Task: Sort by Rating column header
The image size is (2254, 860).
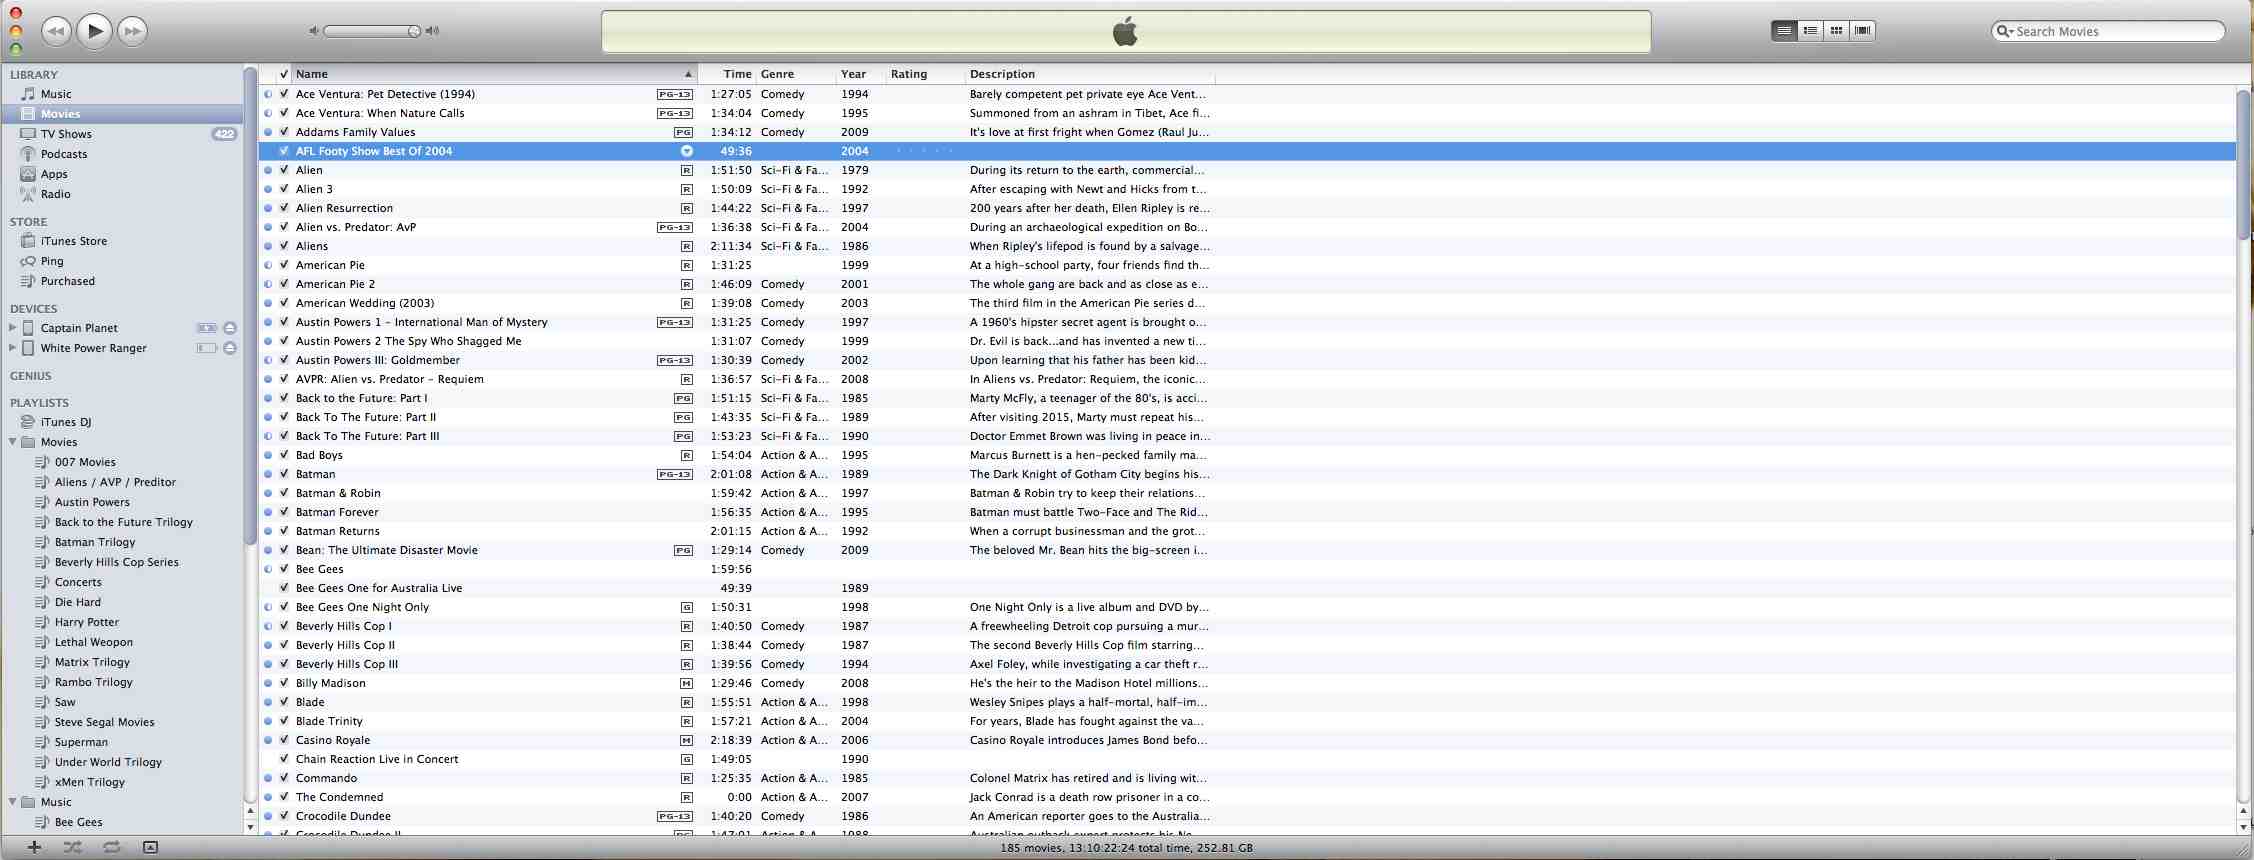Action: tap(925, 74)
